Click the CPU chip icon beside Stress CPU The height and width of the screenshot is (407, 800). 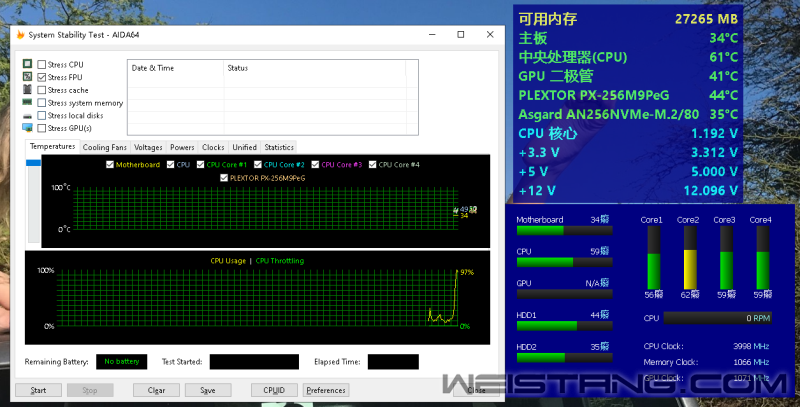click(x=27, y=65)
